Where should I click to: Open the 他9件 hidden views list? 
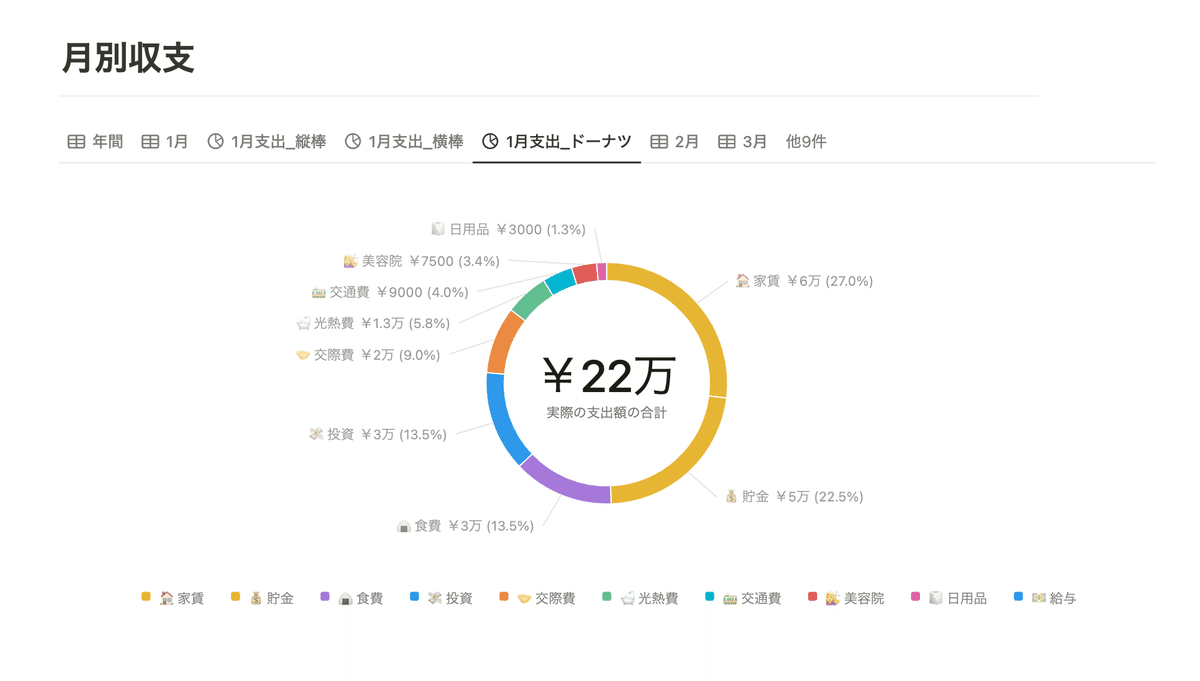(806, 142)
